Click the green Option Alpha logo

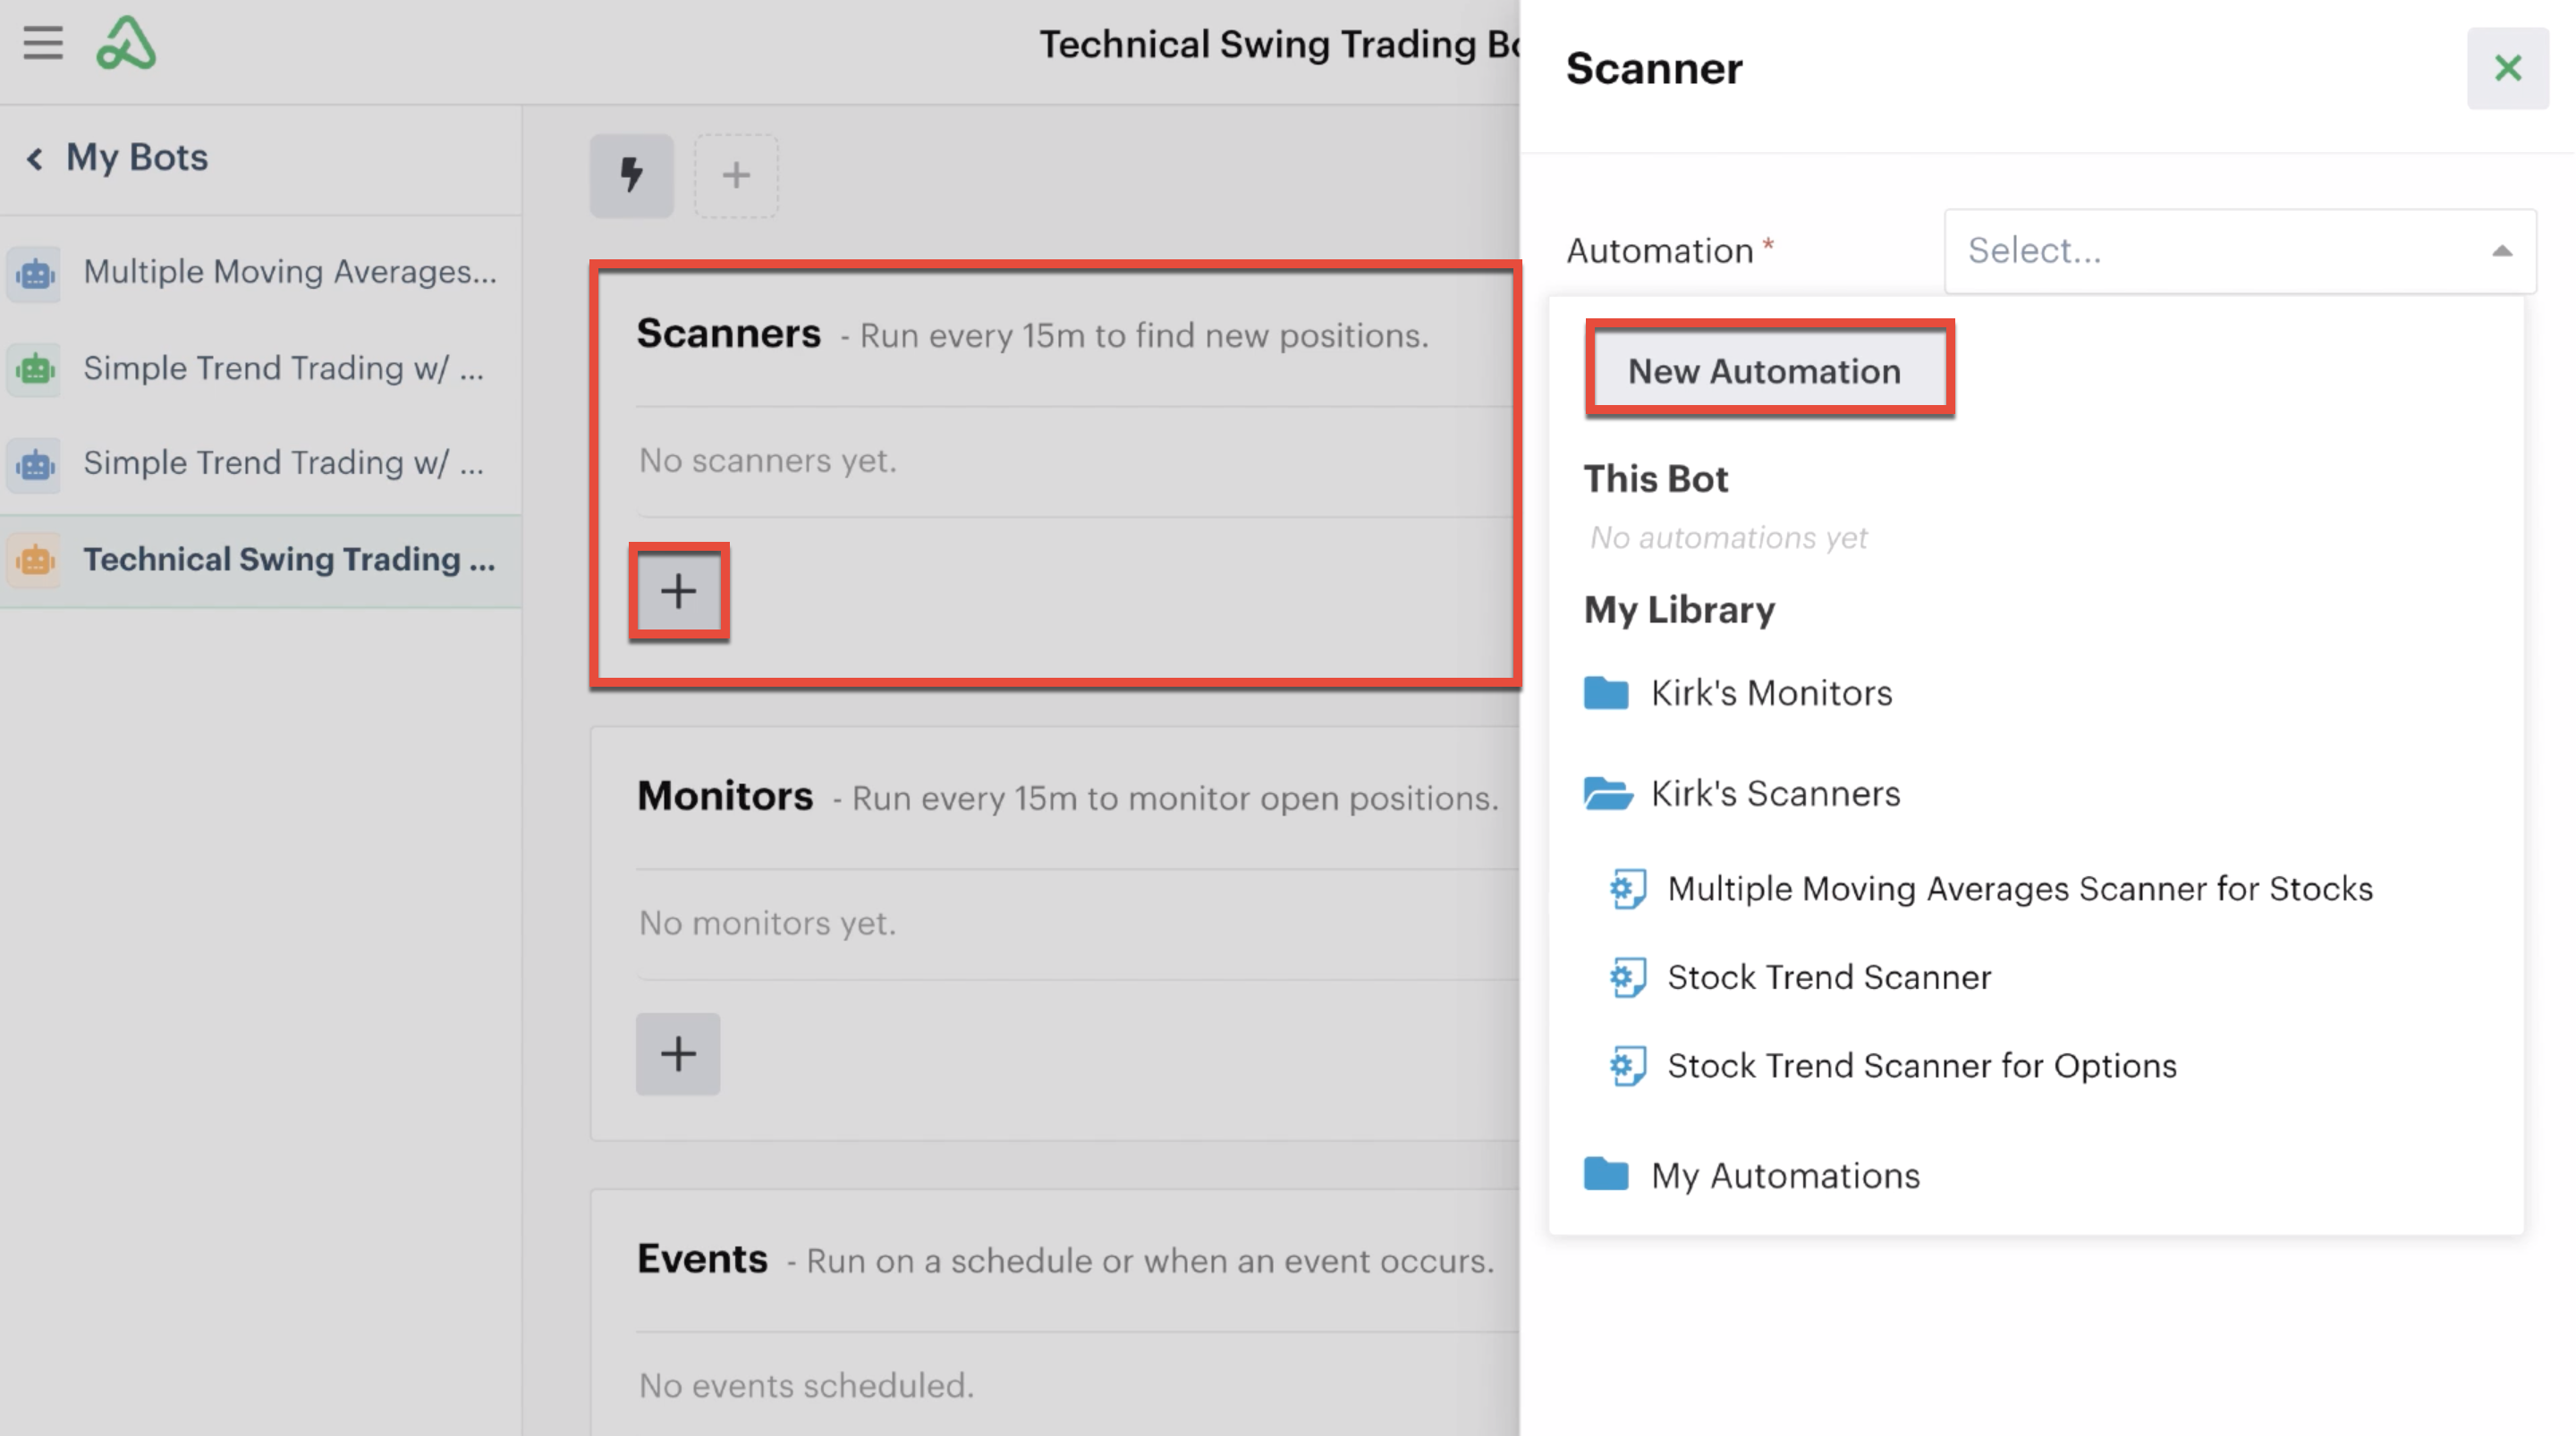tap(126, 43)
